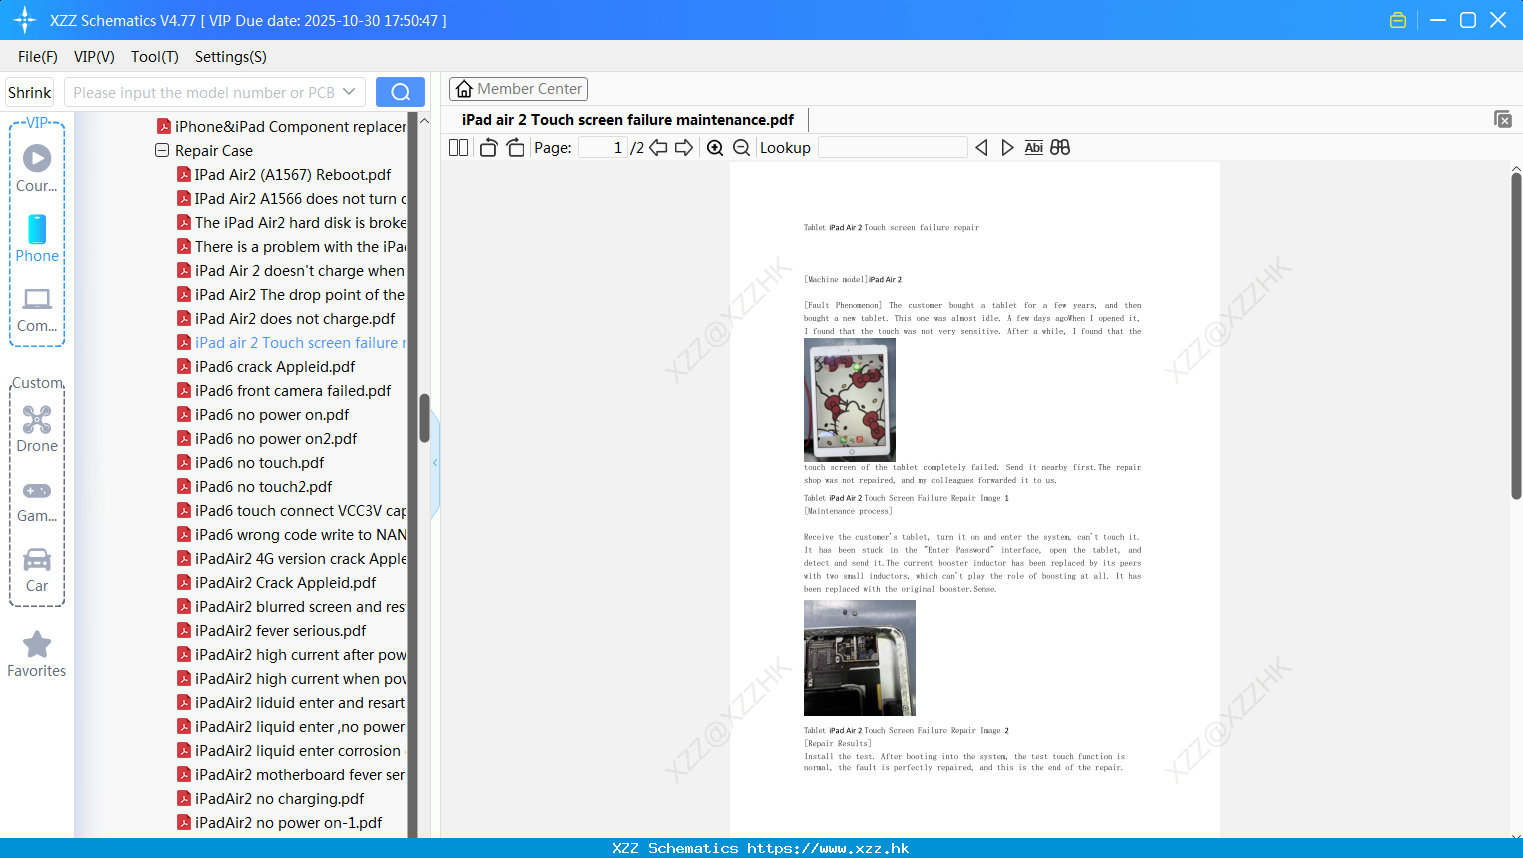Open the Car category
The width and height of the screenshot is (1523, 858).
(37, 570)
